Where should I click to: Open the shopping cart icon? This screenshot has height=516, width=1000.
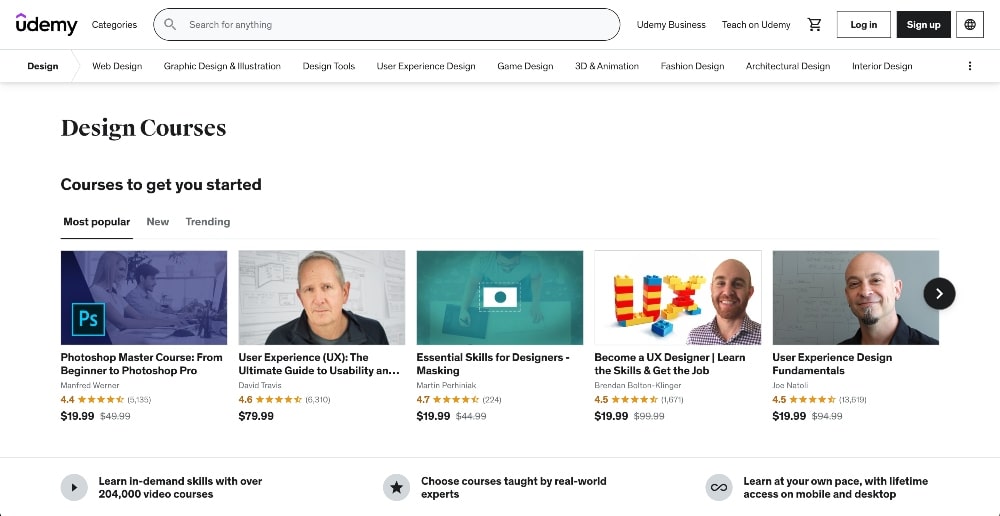pos(814,25)
